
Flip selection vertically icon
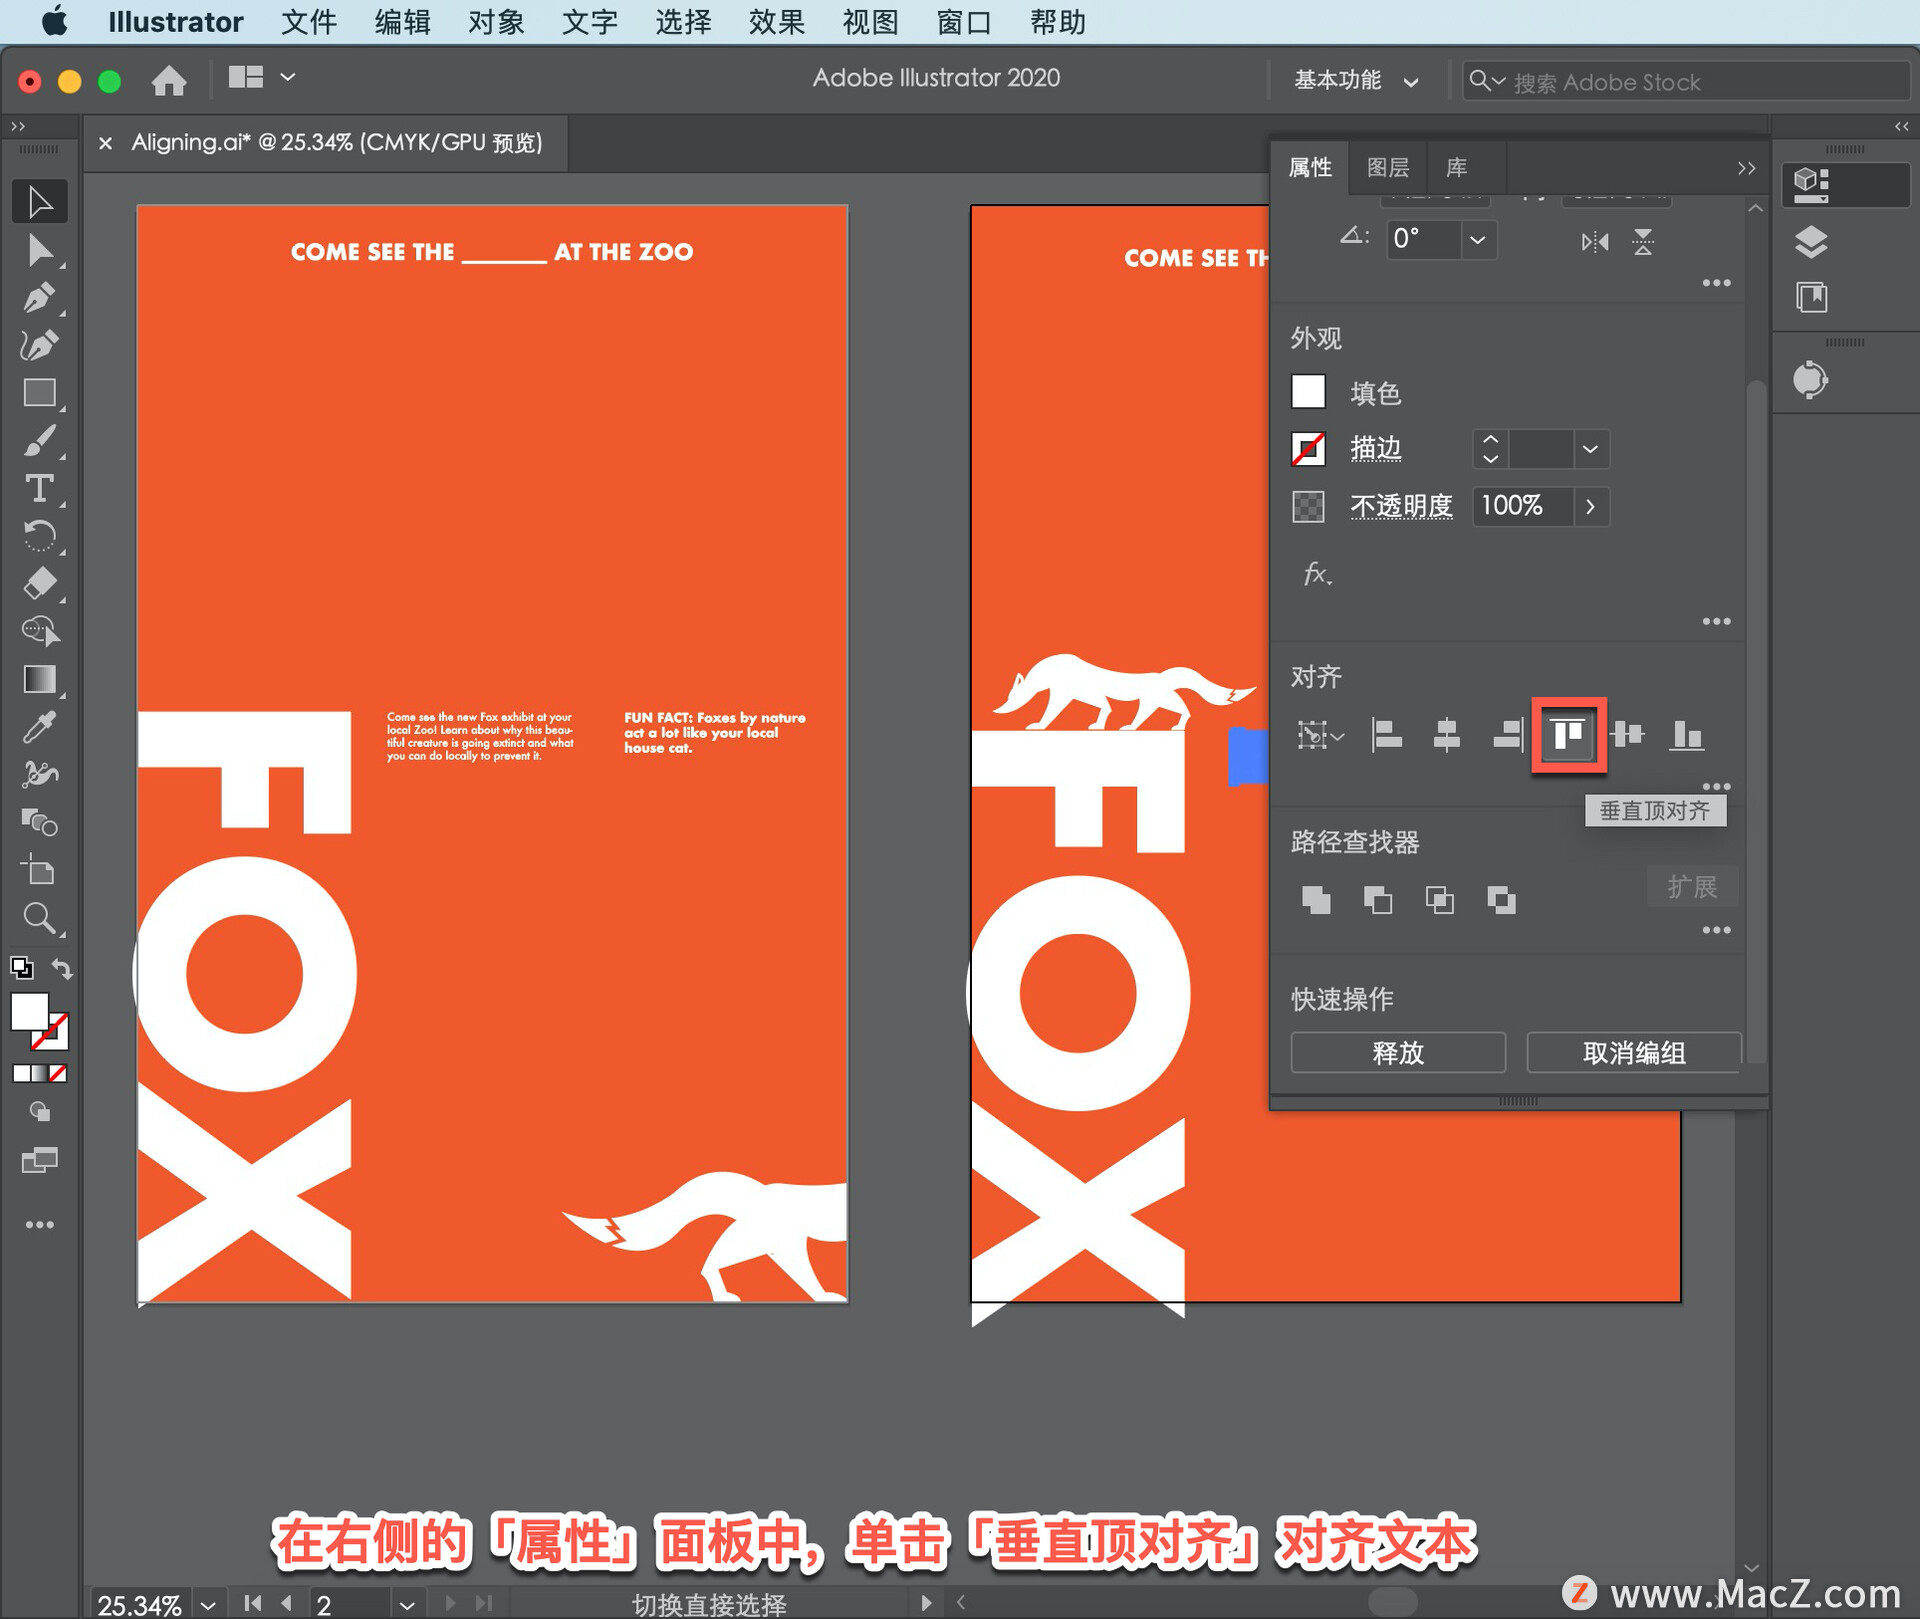tap(1643, 242)
